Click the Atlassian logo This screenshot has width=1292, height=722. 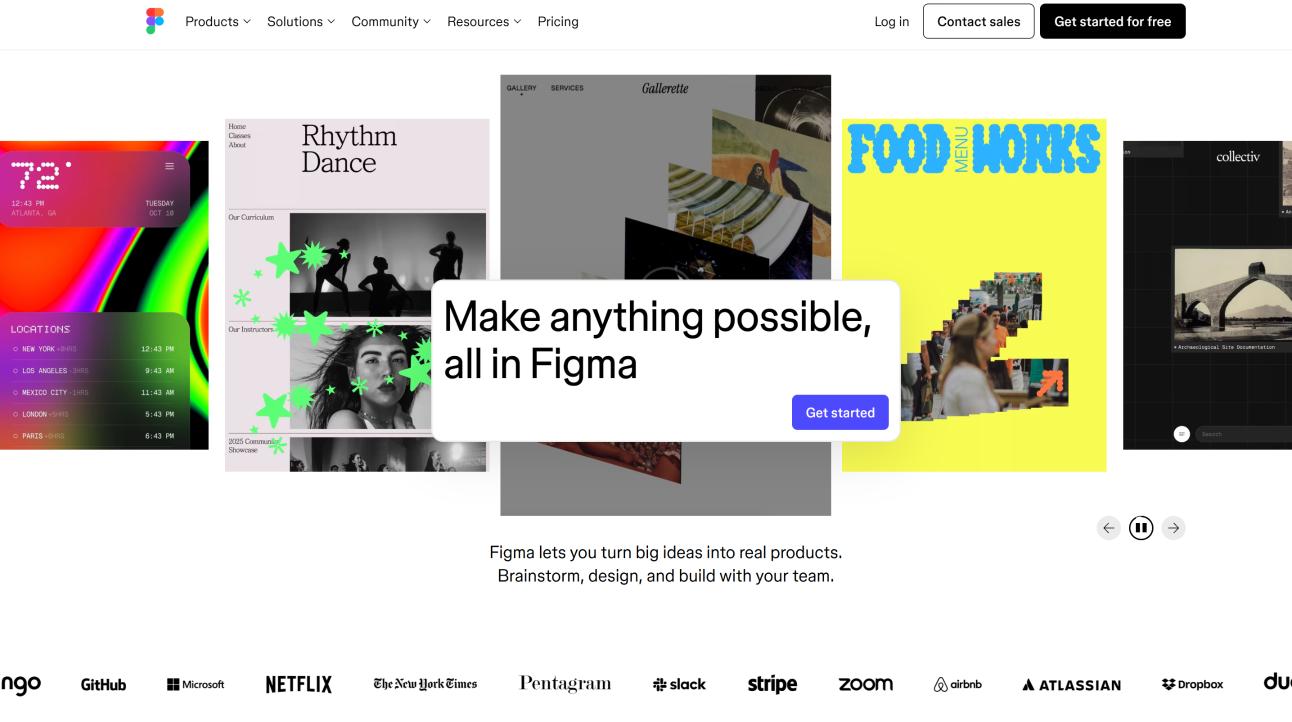coord(1071,685)
